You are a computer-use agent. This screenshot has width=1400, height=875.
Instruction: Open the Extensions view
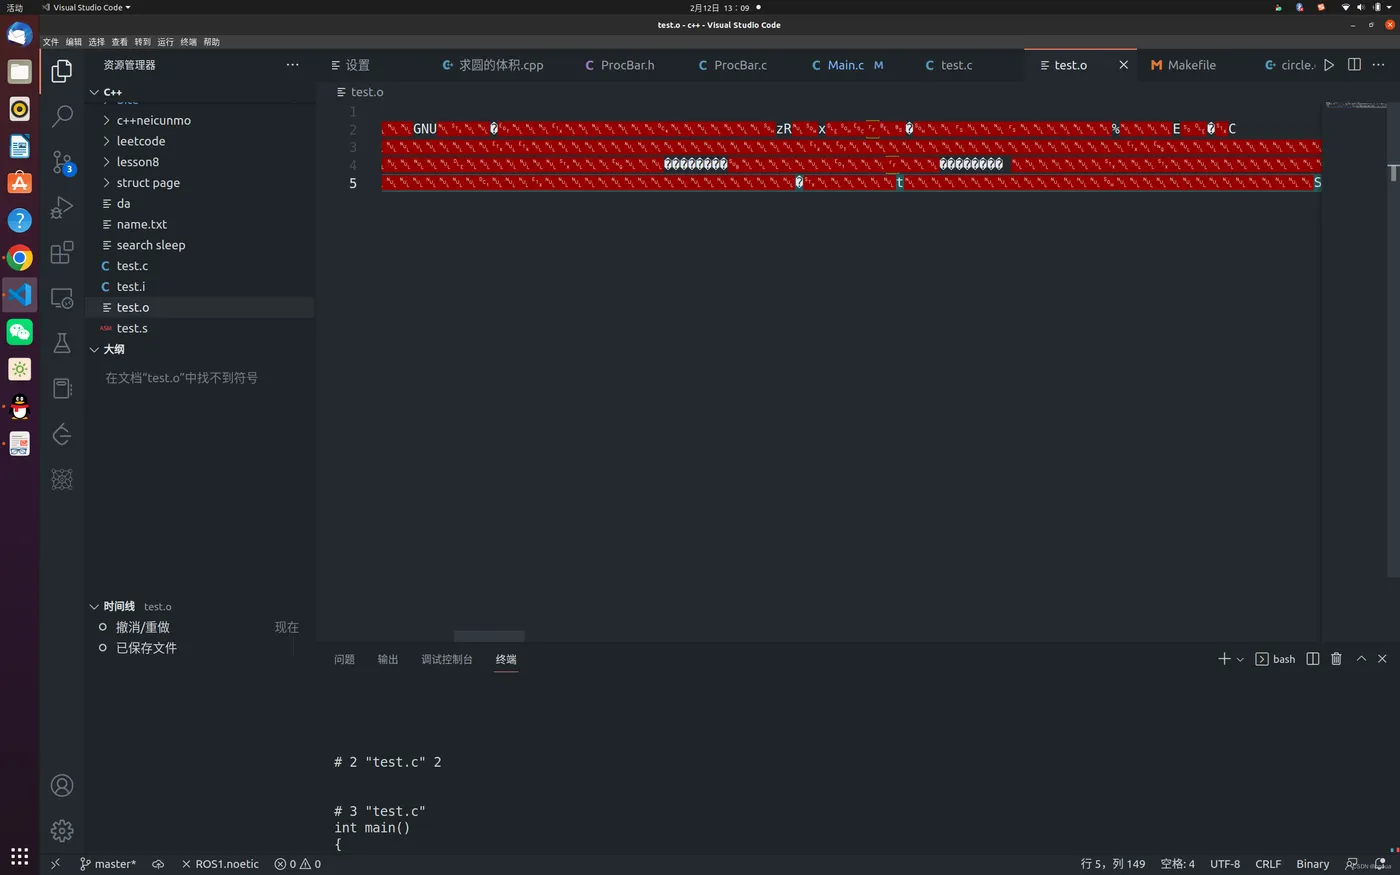pos(62,252)
